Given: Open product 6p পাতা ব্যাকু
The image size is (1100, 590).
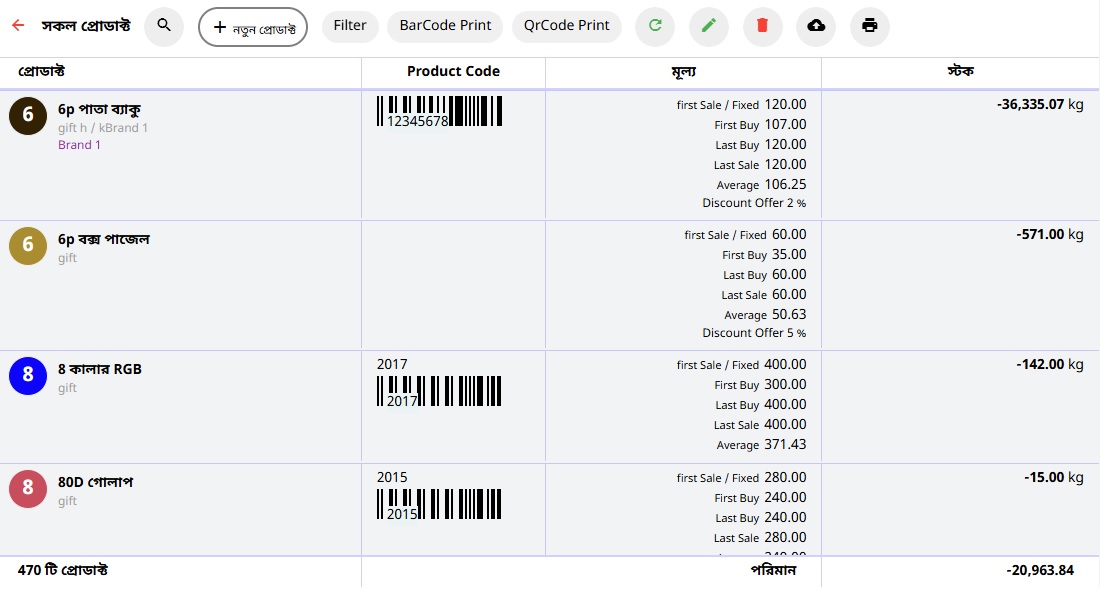Looking at the screenshot, I should pyautogui.click(x=99, y=110).
